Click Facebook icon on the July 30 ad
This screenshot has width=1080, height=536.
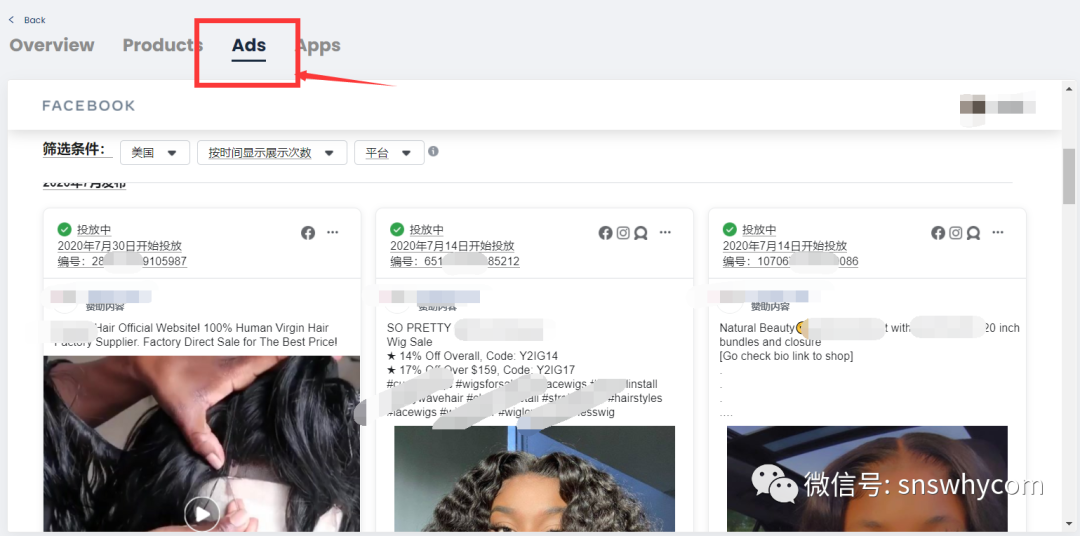[308, 233]
